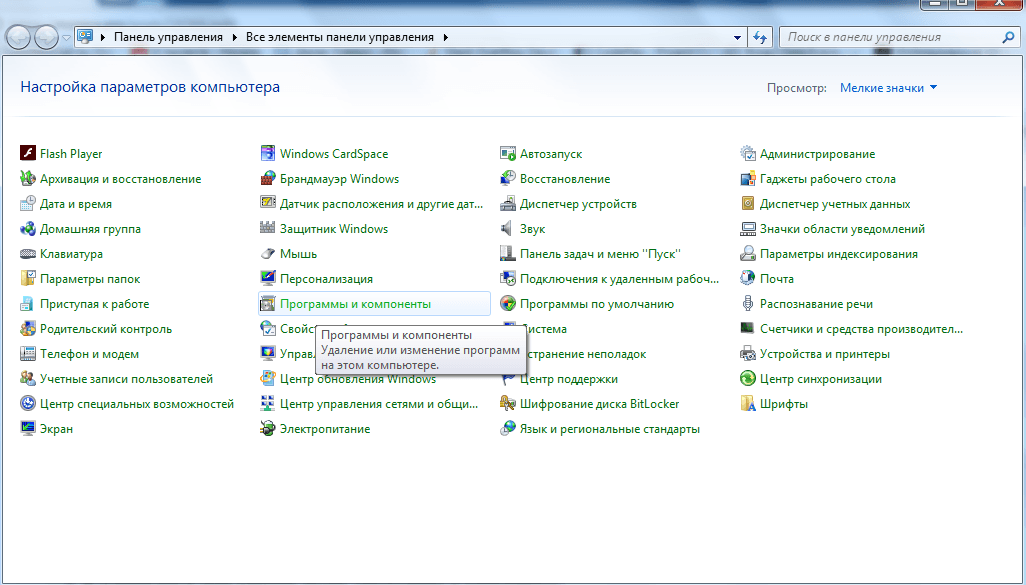Open the Мелкие значки view dropdown
This screenshot has width=1026, height=585.
(888, 88)
